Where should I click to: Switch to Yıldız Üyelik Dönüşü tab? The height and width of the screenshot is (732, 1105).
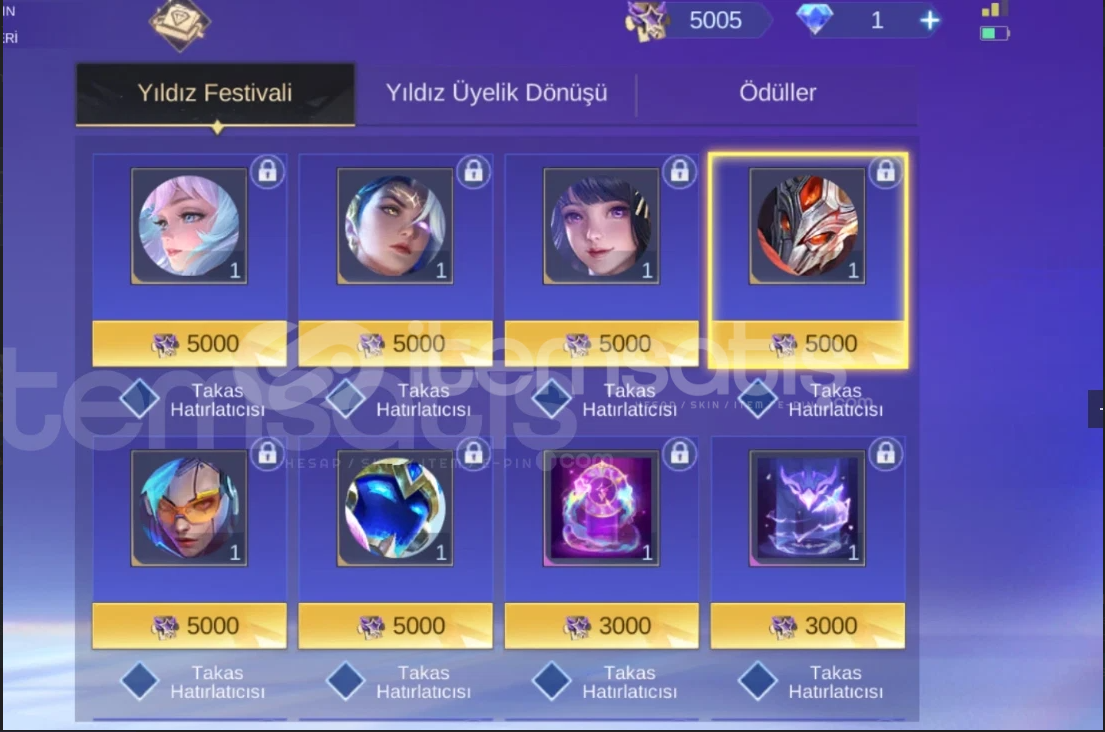click(496, 93)
